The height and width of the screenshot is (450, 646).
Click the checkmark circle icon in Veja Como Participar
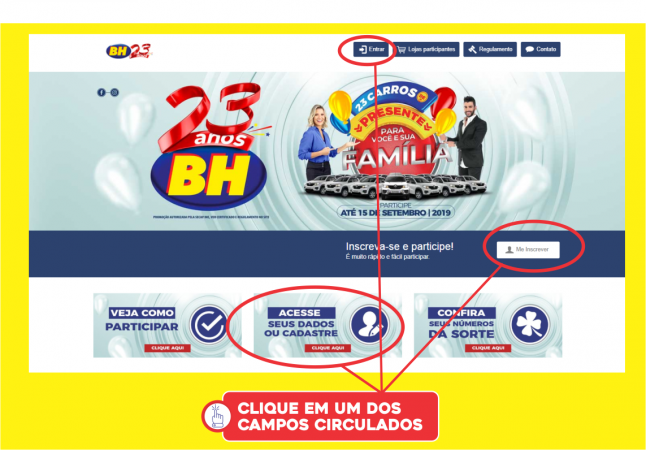coord(209,325)
